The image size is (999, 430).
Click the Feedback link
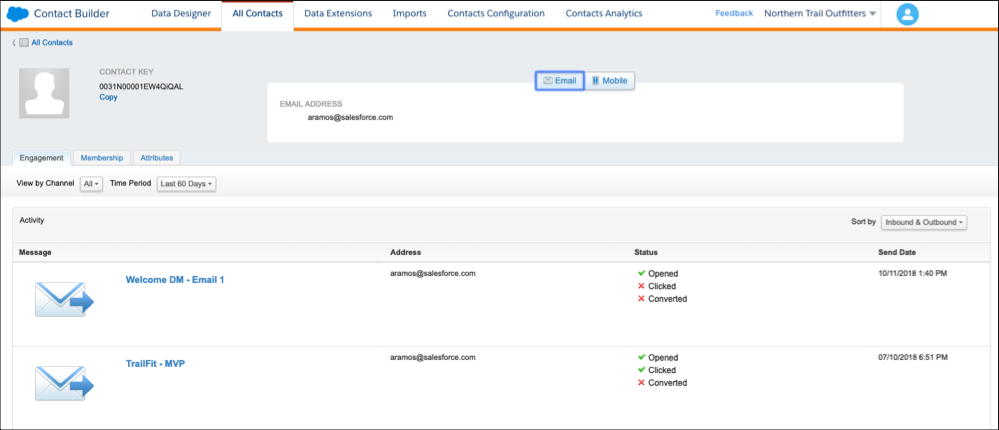(x=734, y=13)
